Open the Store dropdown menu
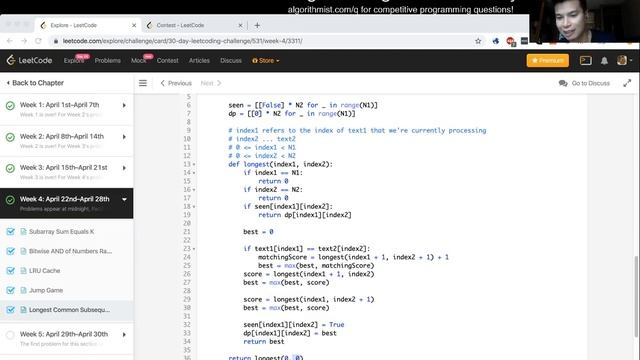The image size is (640, 360). (x=266, y=60)
